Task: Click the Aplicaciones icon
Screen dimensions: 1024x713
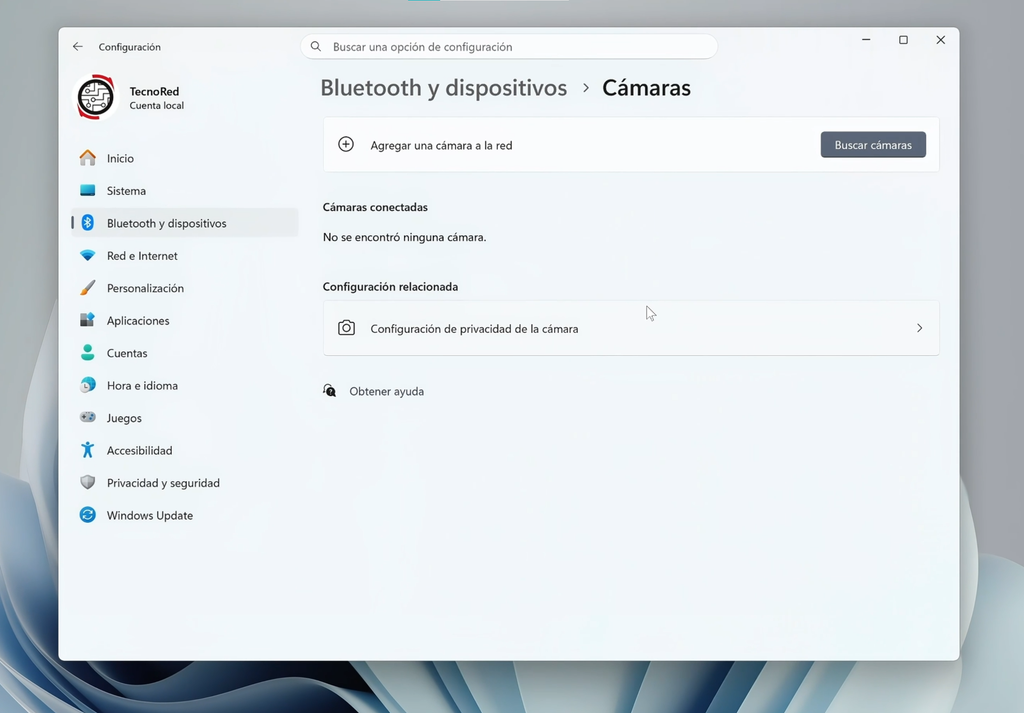Action: click(88, 320)
